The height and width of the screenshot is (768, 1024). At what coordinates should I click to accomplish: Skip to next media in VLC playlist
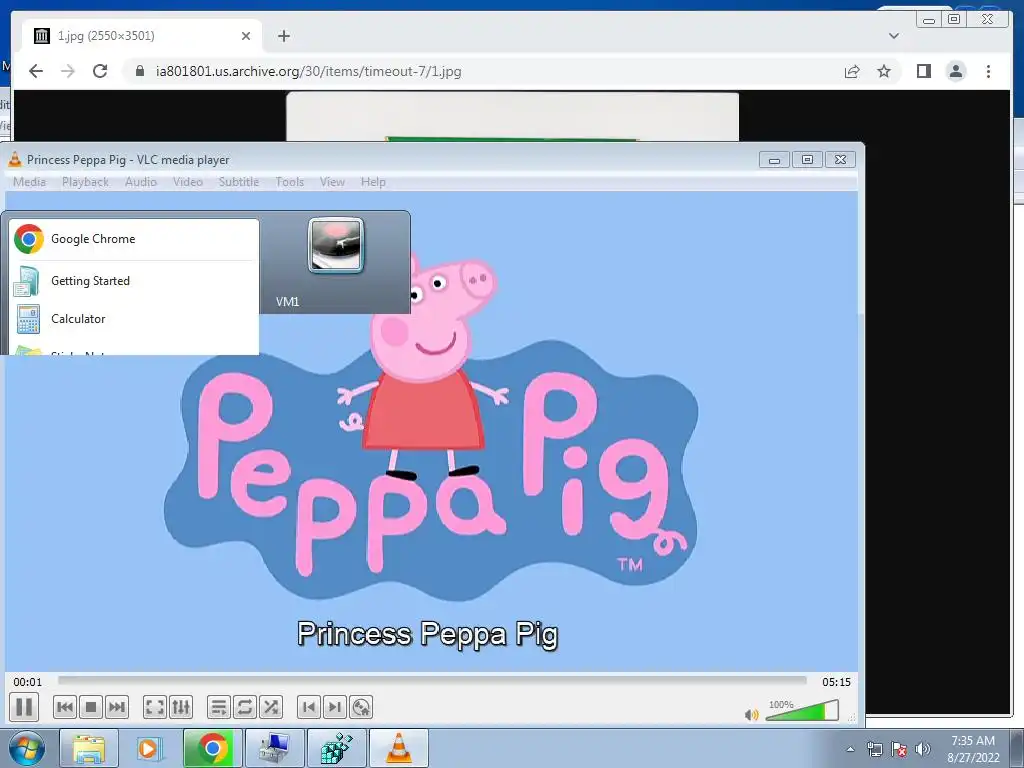point(117,707)
